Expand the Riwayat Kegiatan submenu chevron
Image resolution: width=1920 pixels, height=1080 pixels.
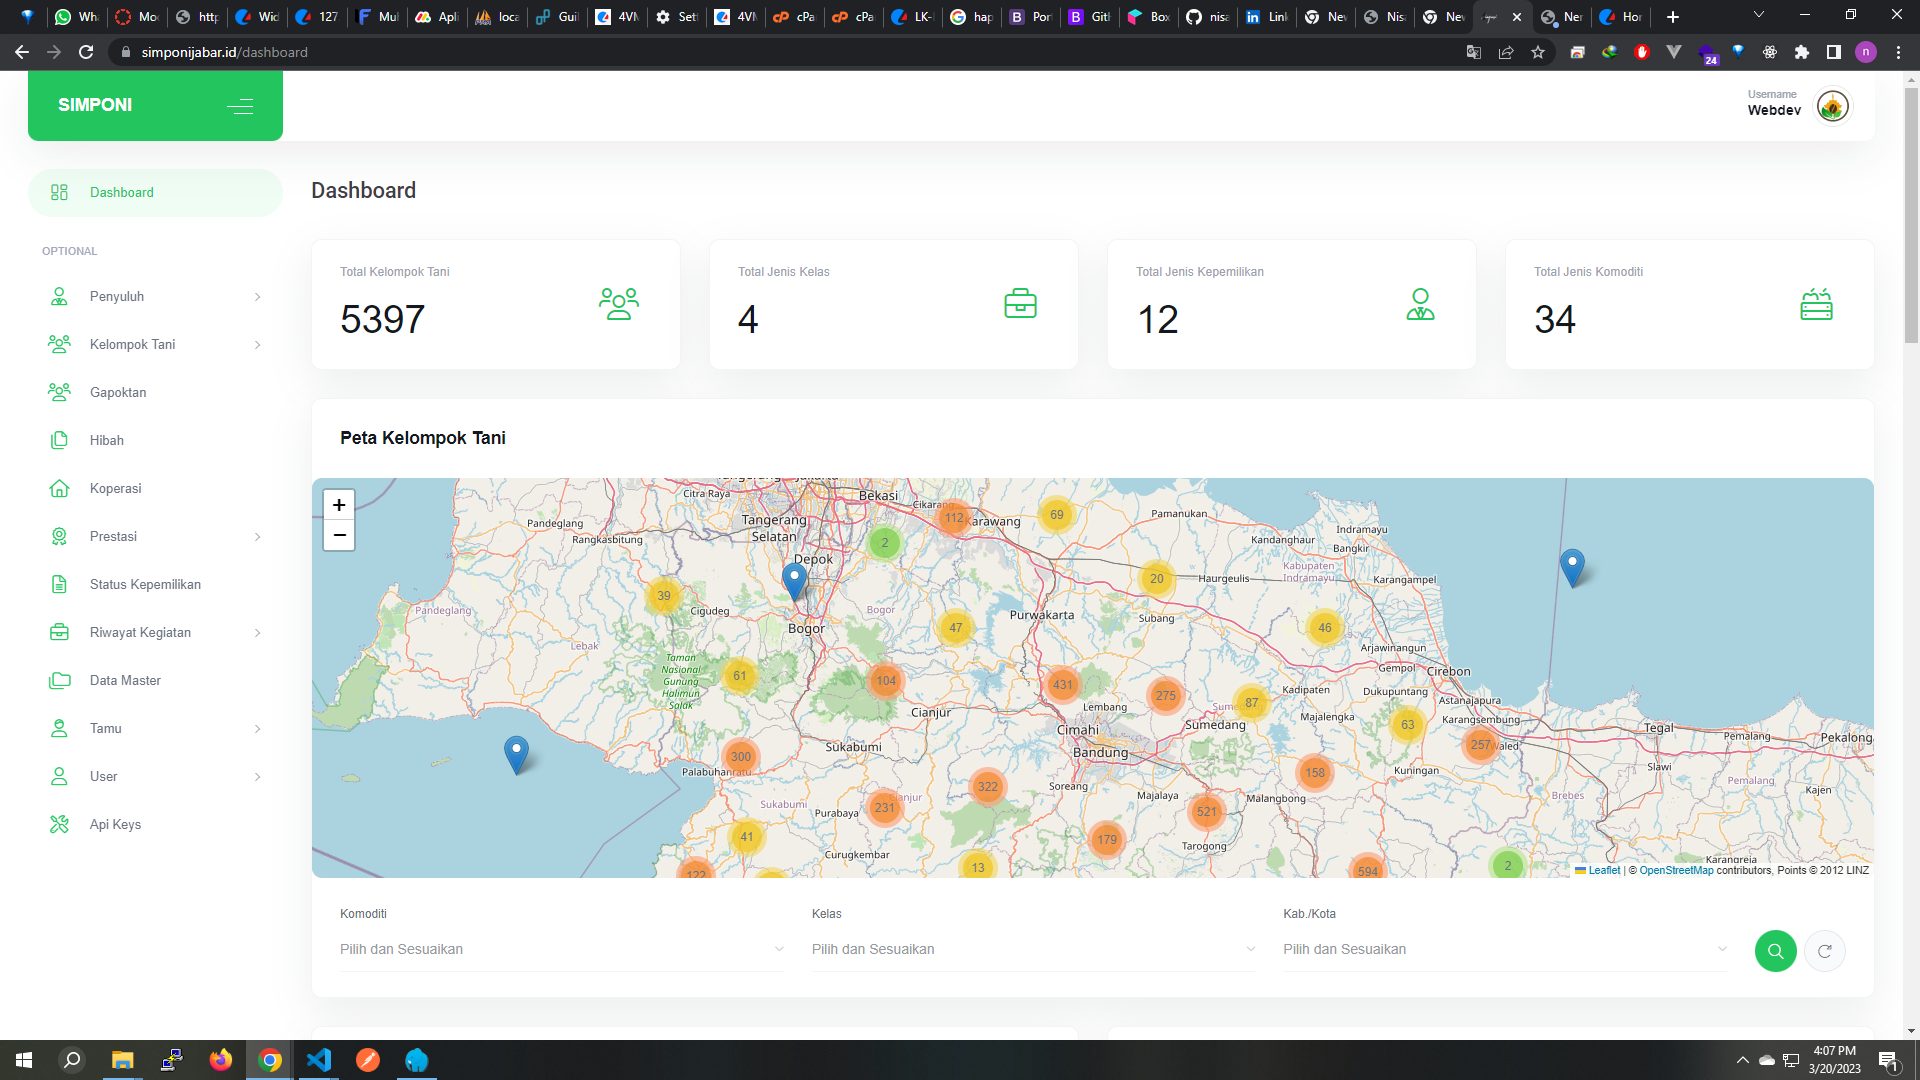[258, 633]
